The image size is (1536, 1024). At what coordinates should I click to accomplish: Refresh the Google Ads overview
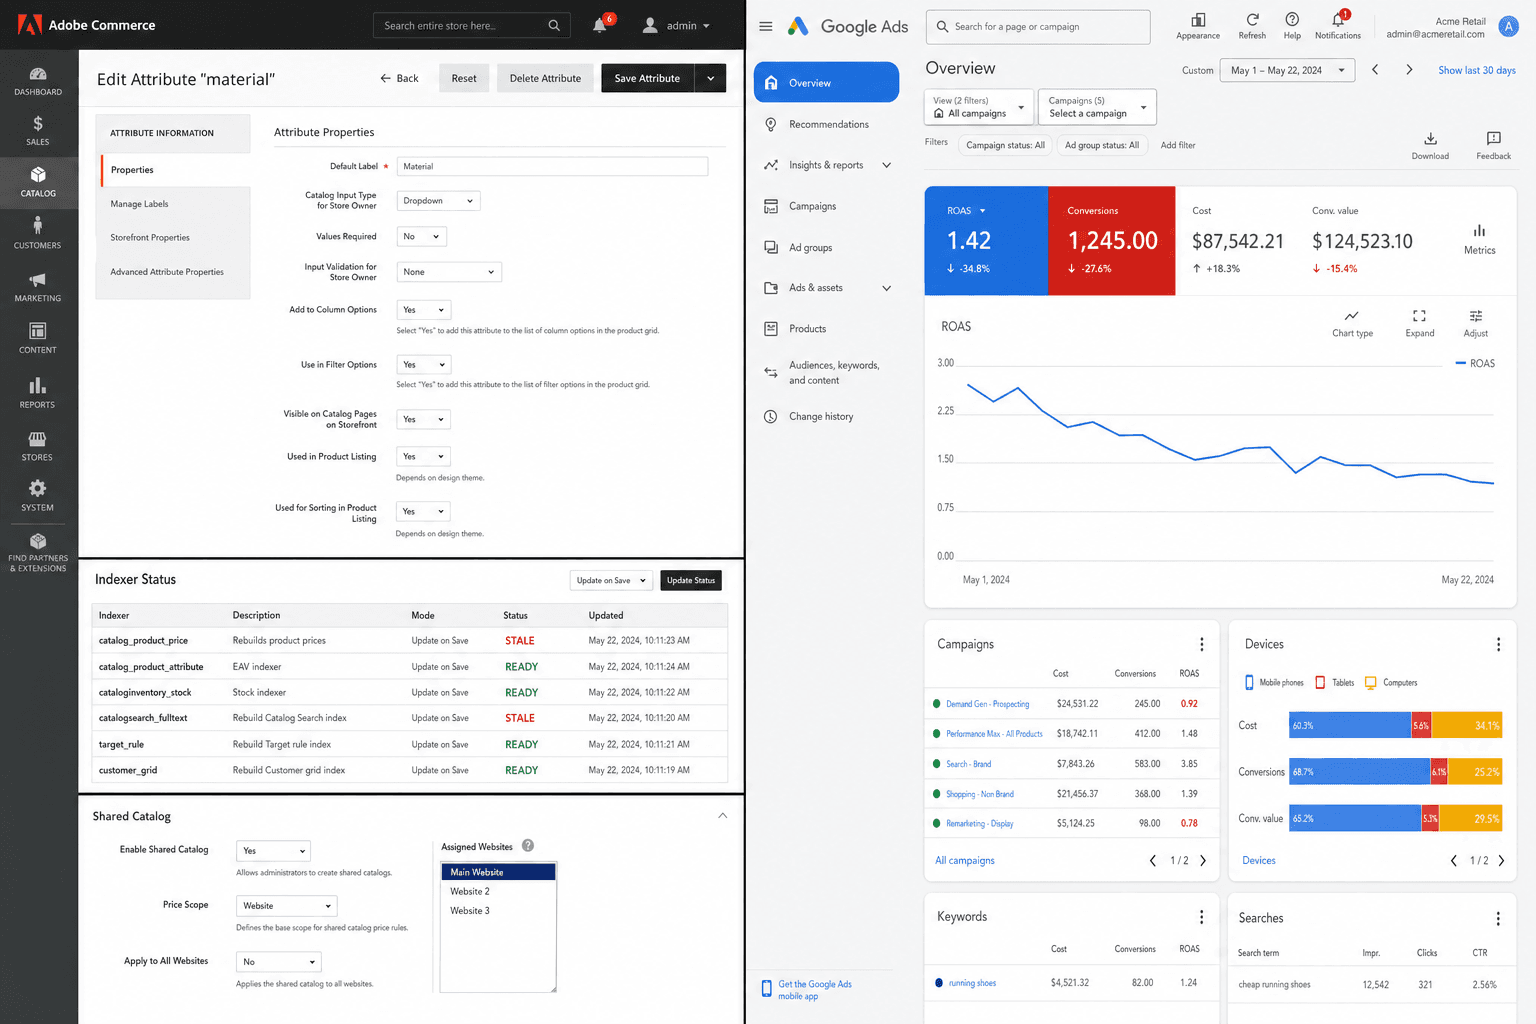click(1252, 26)
